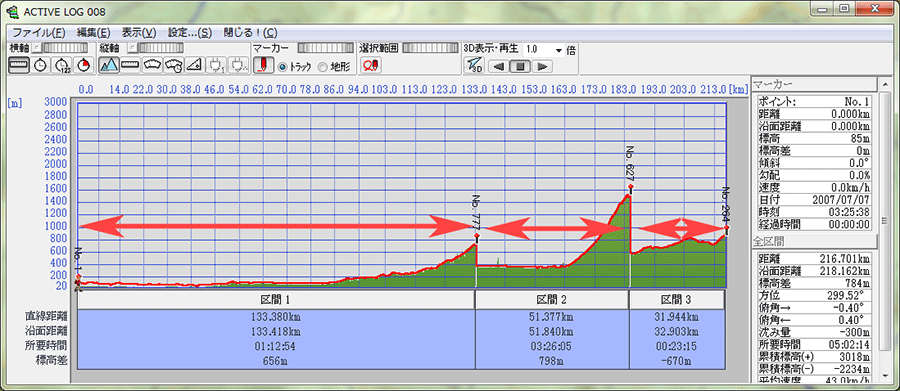Activate the selection range marker icon
This screenshot has width=900, height=391.
click(x=370, y=65)
